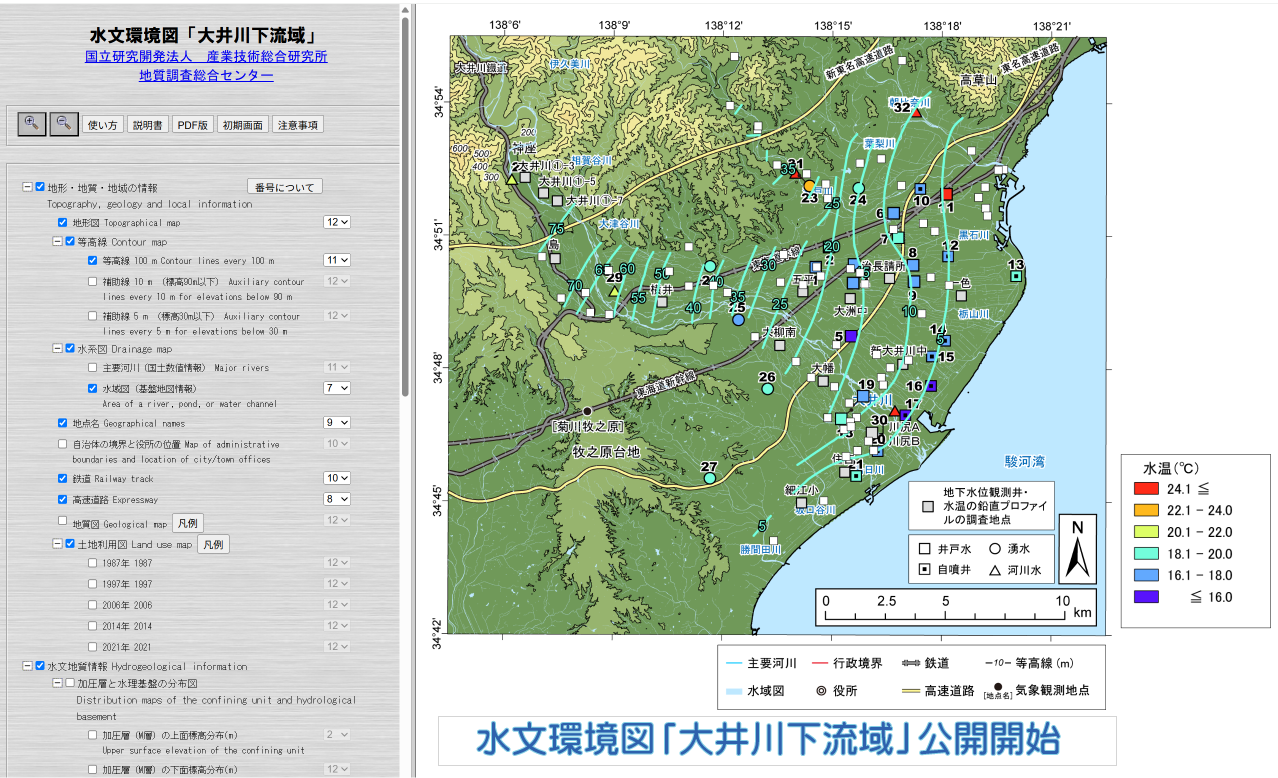Check the 1997年 land use layer
The height and width of the screenshot is (778, 1278).
(94, 584)
